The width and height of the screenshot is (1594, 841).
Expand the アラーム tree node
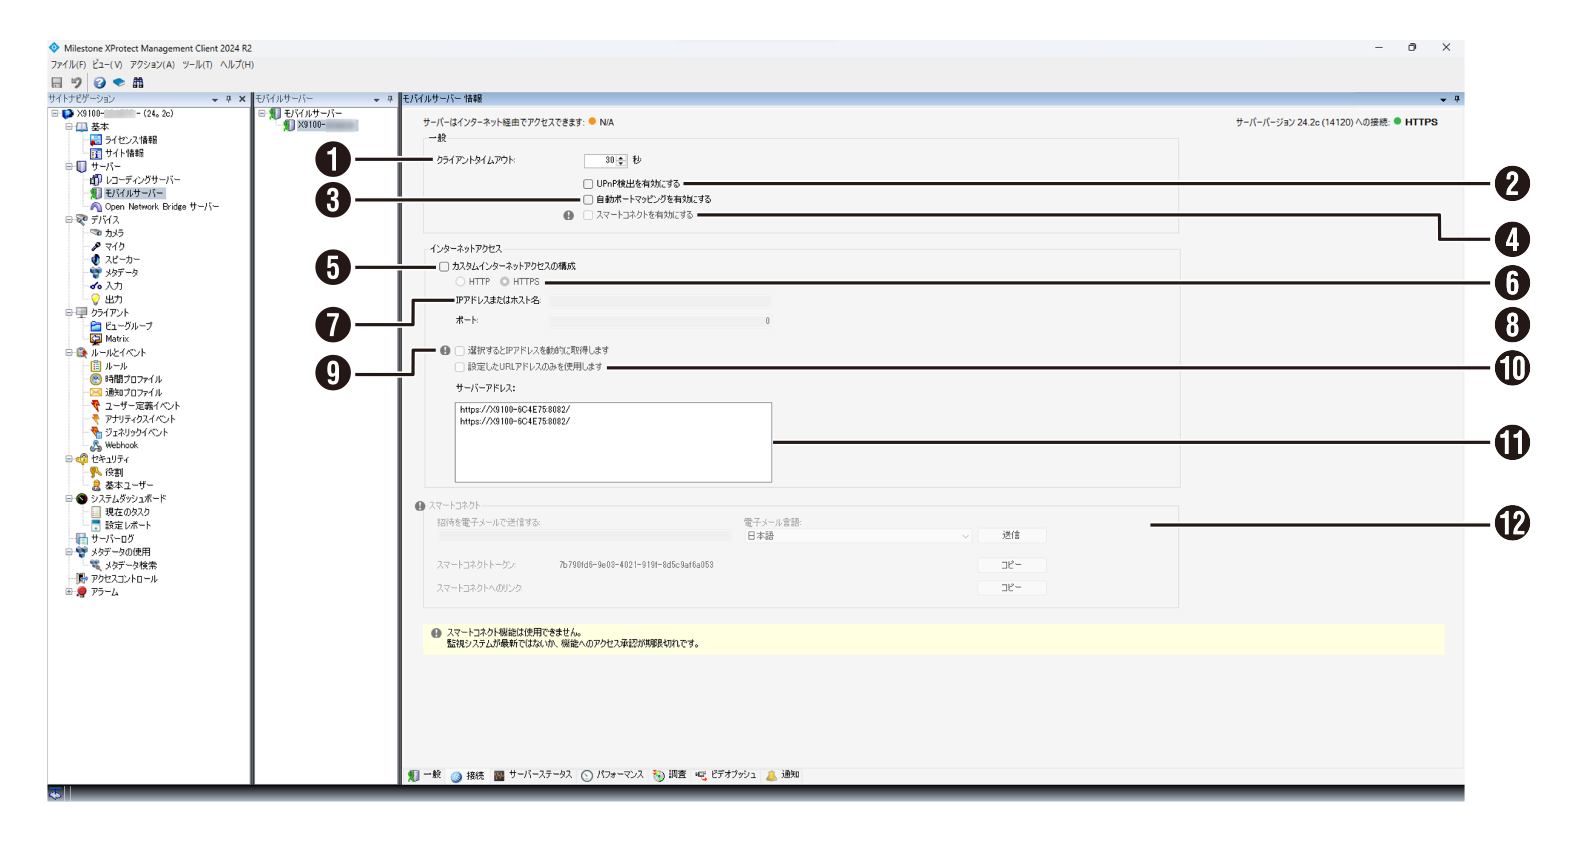click(x=69, y=592)
